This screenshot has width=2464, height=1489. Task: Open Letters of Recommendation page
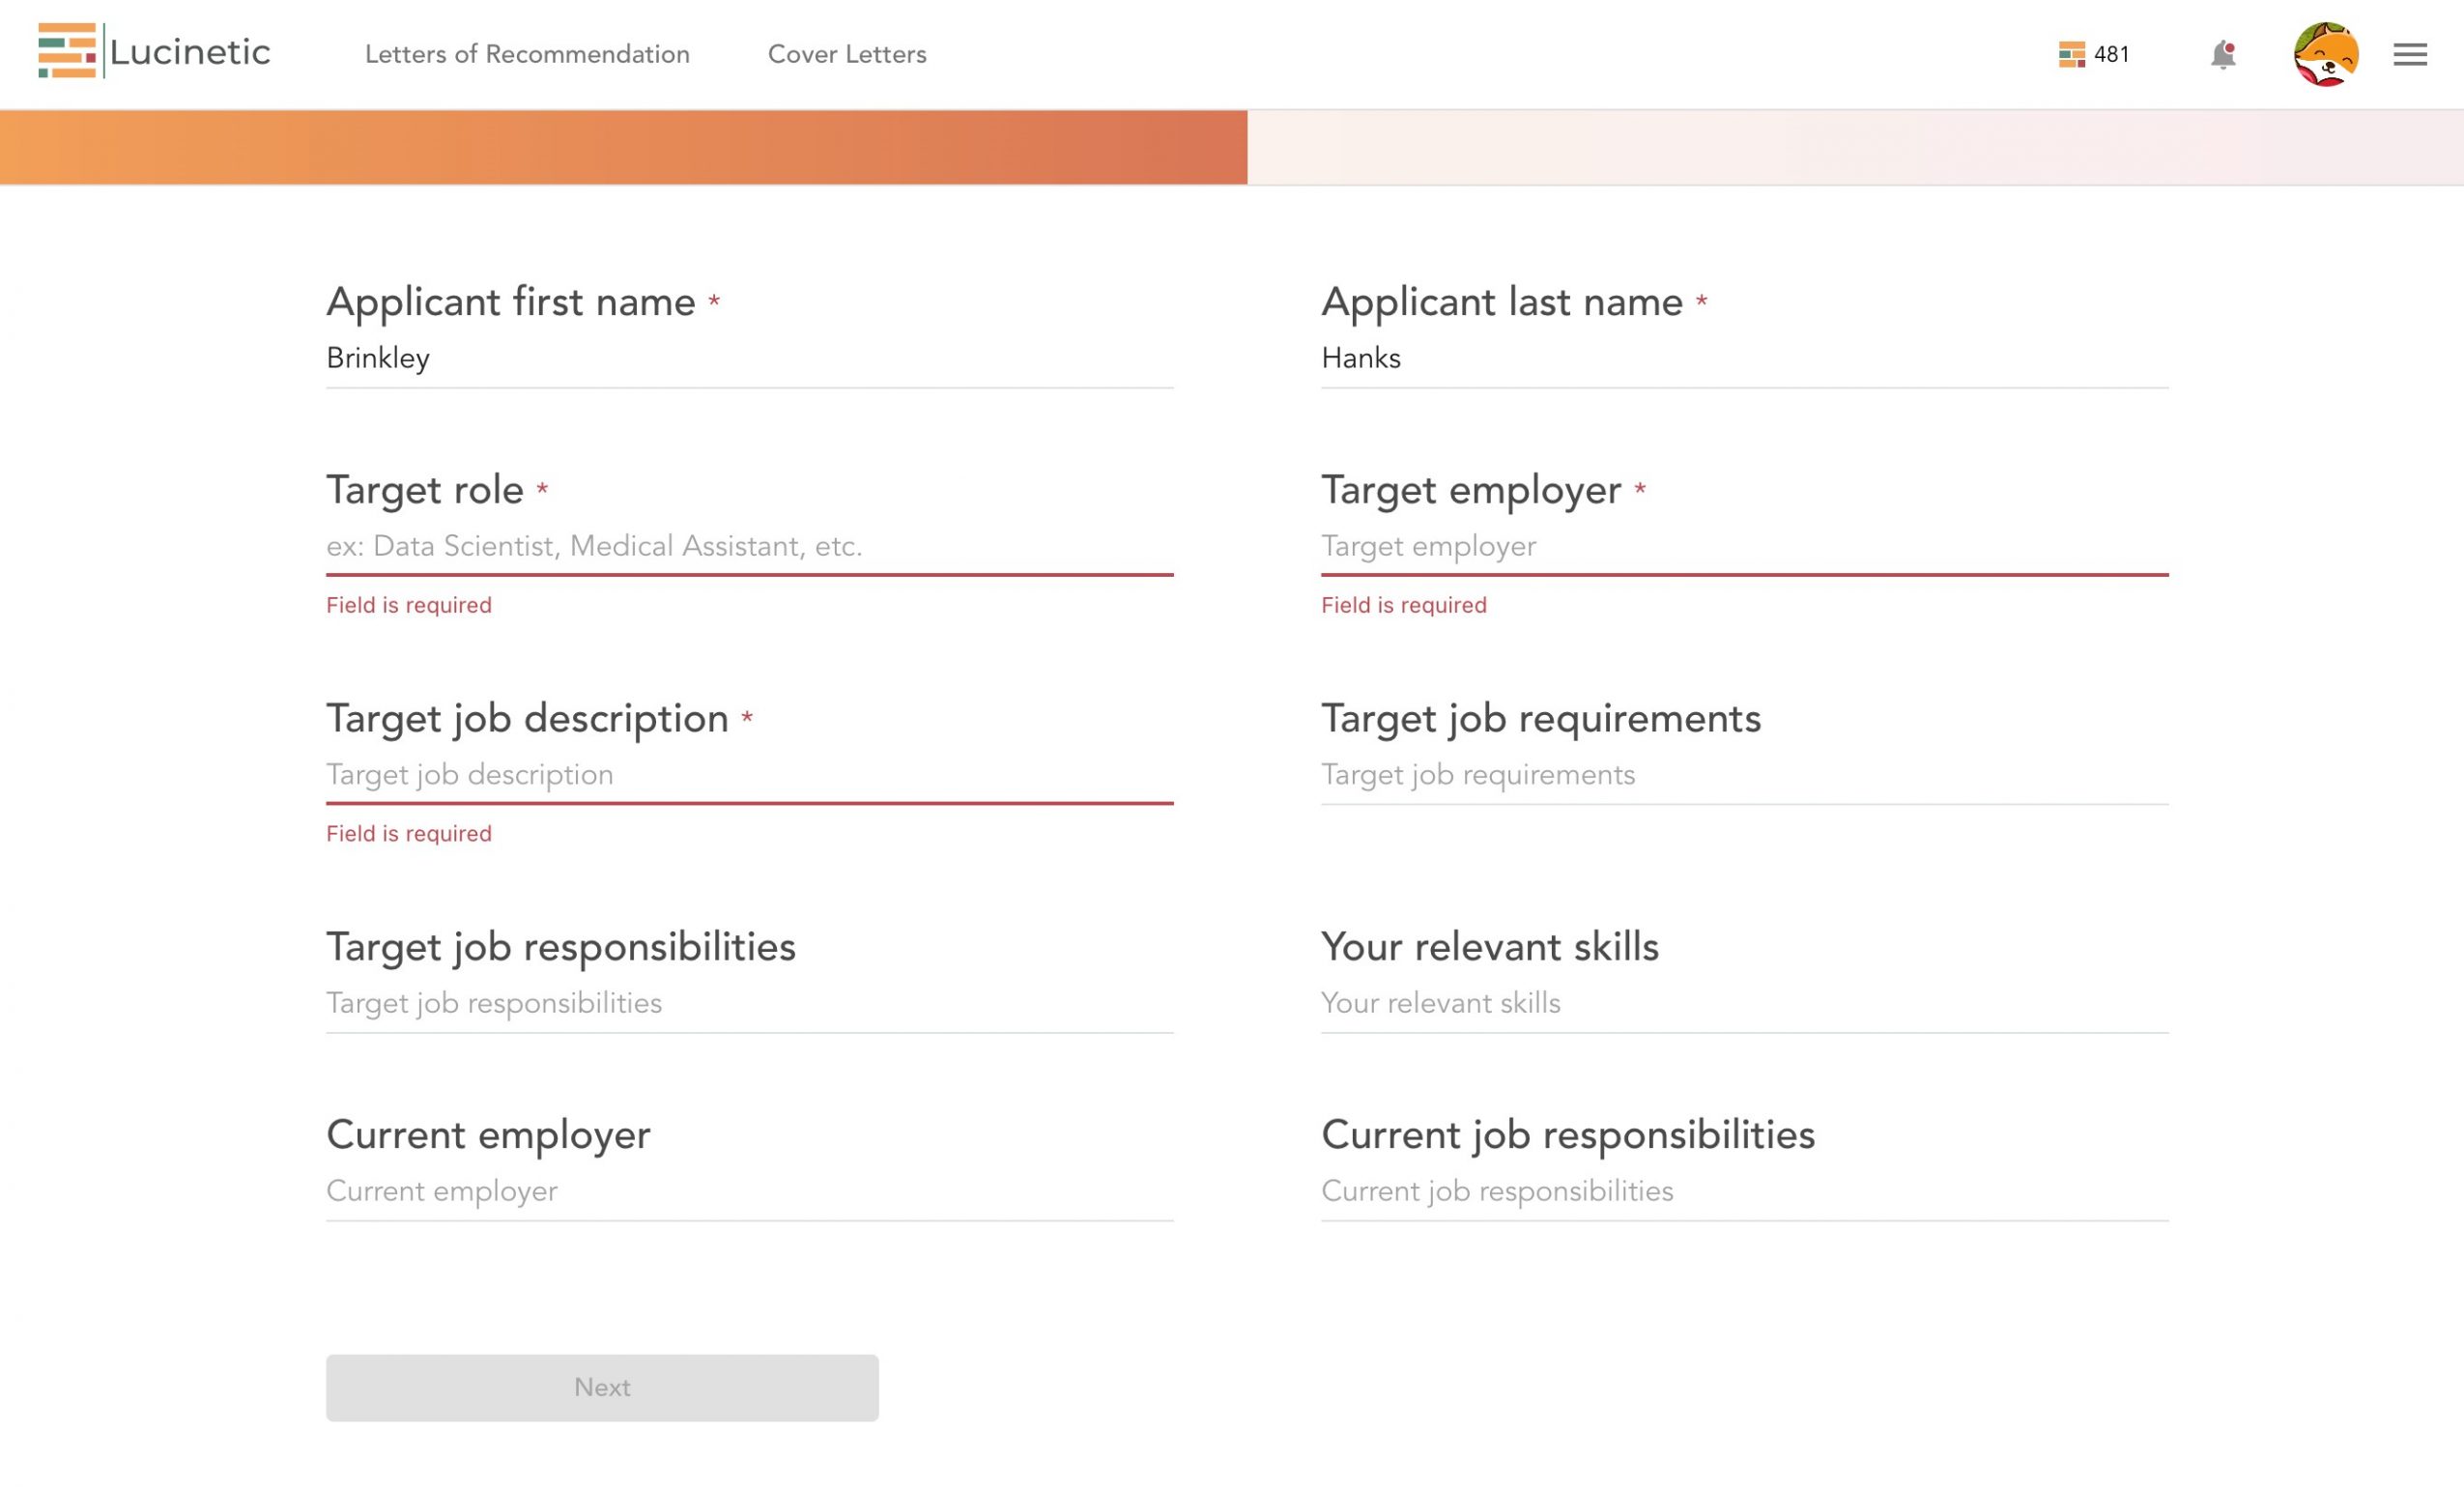click(x=527, y=54)
